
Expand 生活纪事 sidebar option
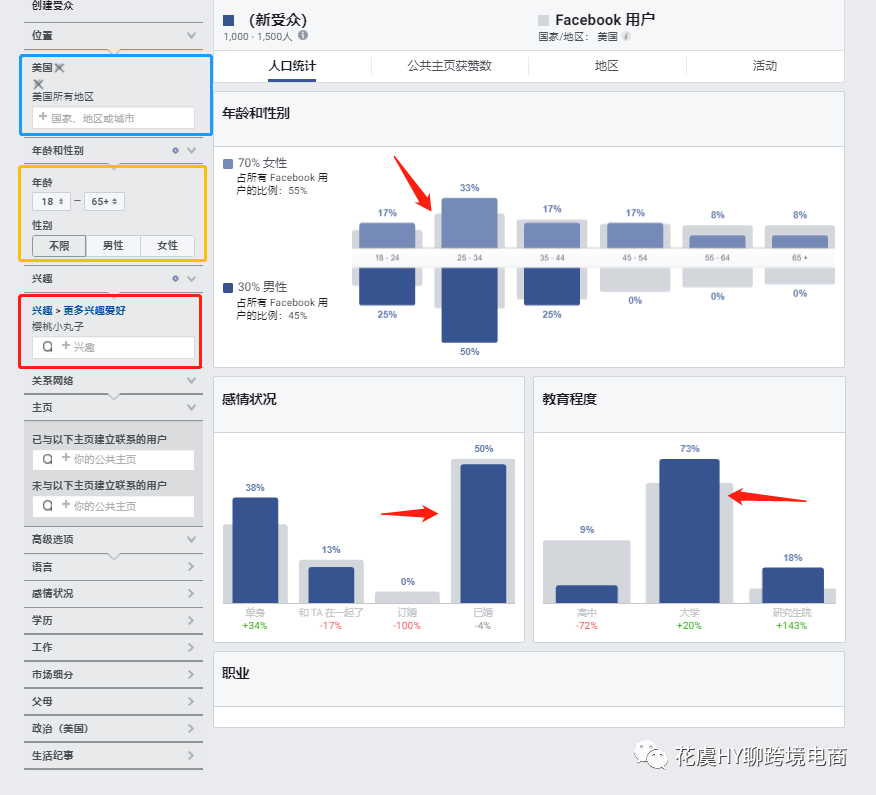coord(113,755)
